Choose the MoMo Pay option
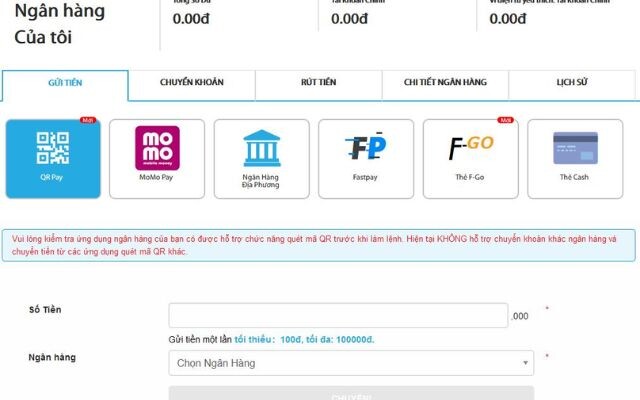The image size is (640, 400). tap(157, 159)
